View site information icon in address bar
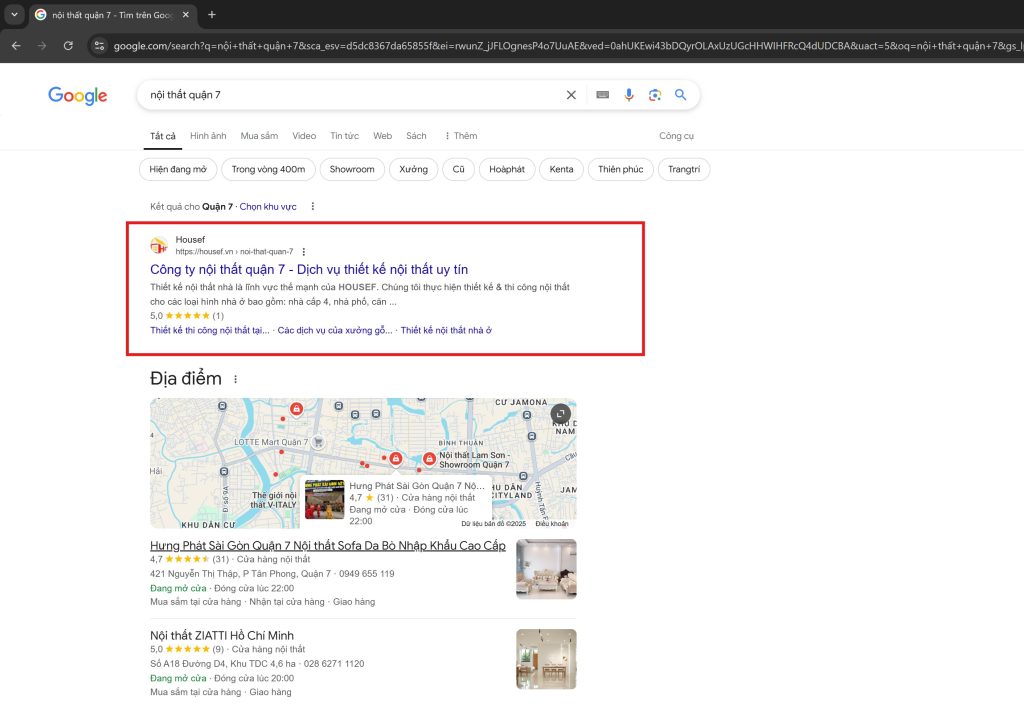This screenshot has height=706, width=1024. [99, 46]
